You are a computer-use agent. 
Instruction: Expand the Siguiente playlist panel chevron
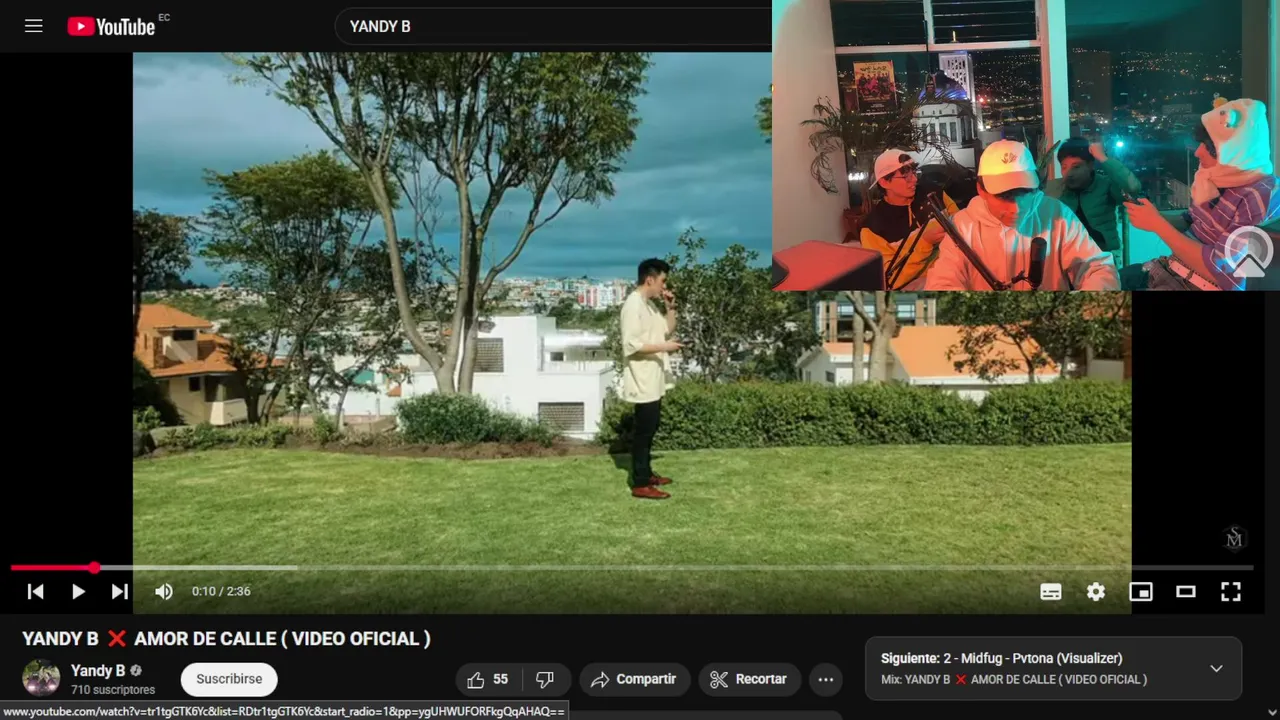tap(1216, 668)
